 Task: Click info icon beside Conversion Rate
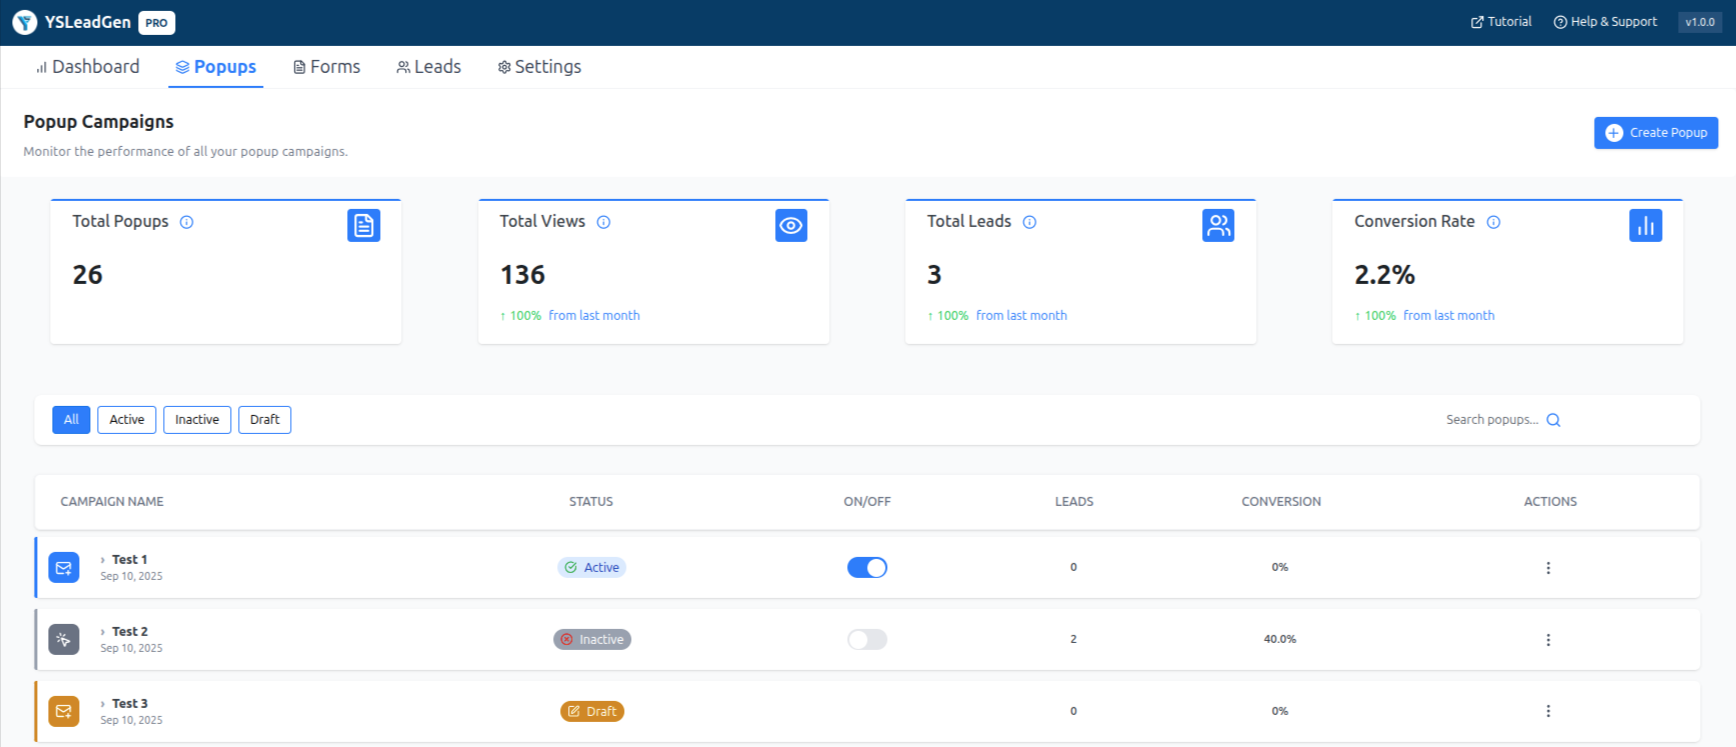click(x=1493, y=222)
